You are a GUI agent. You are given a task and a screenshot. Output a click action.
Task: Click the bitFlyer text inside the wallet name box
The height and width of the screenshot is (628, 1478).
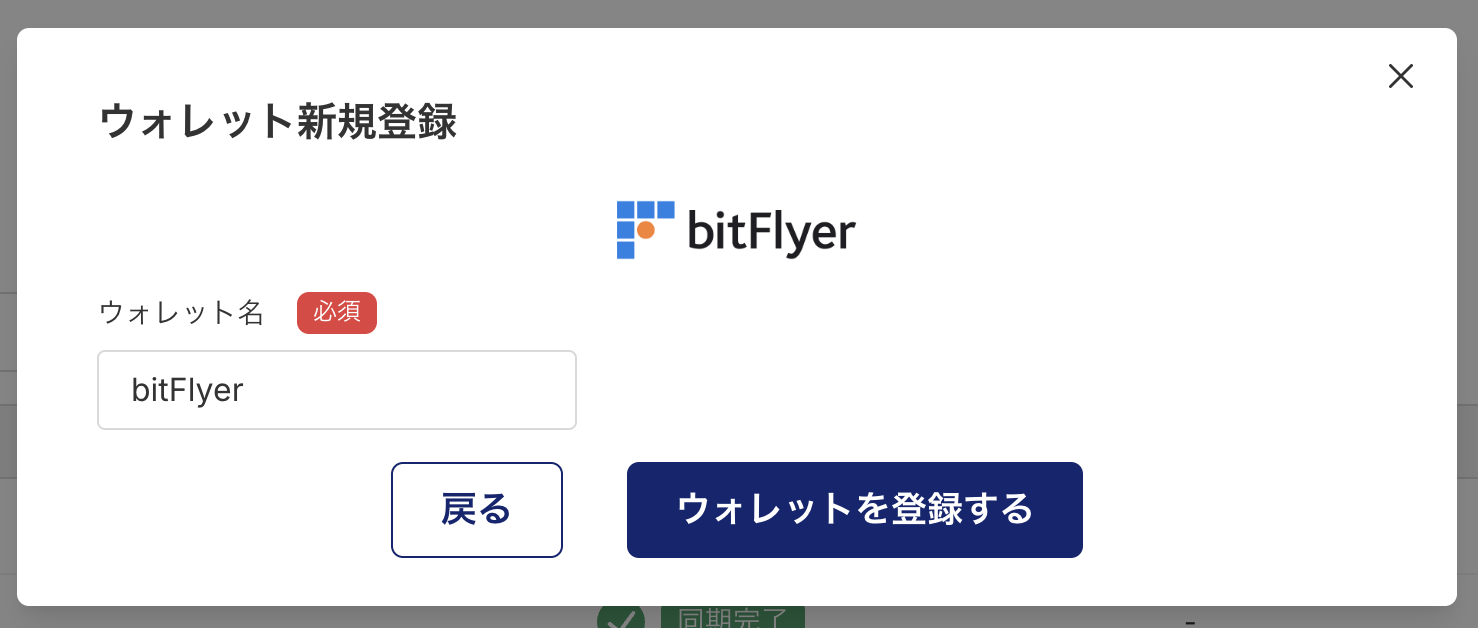[x=188, y=390]
